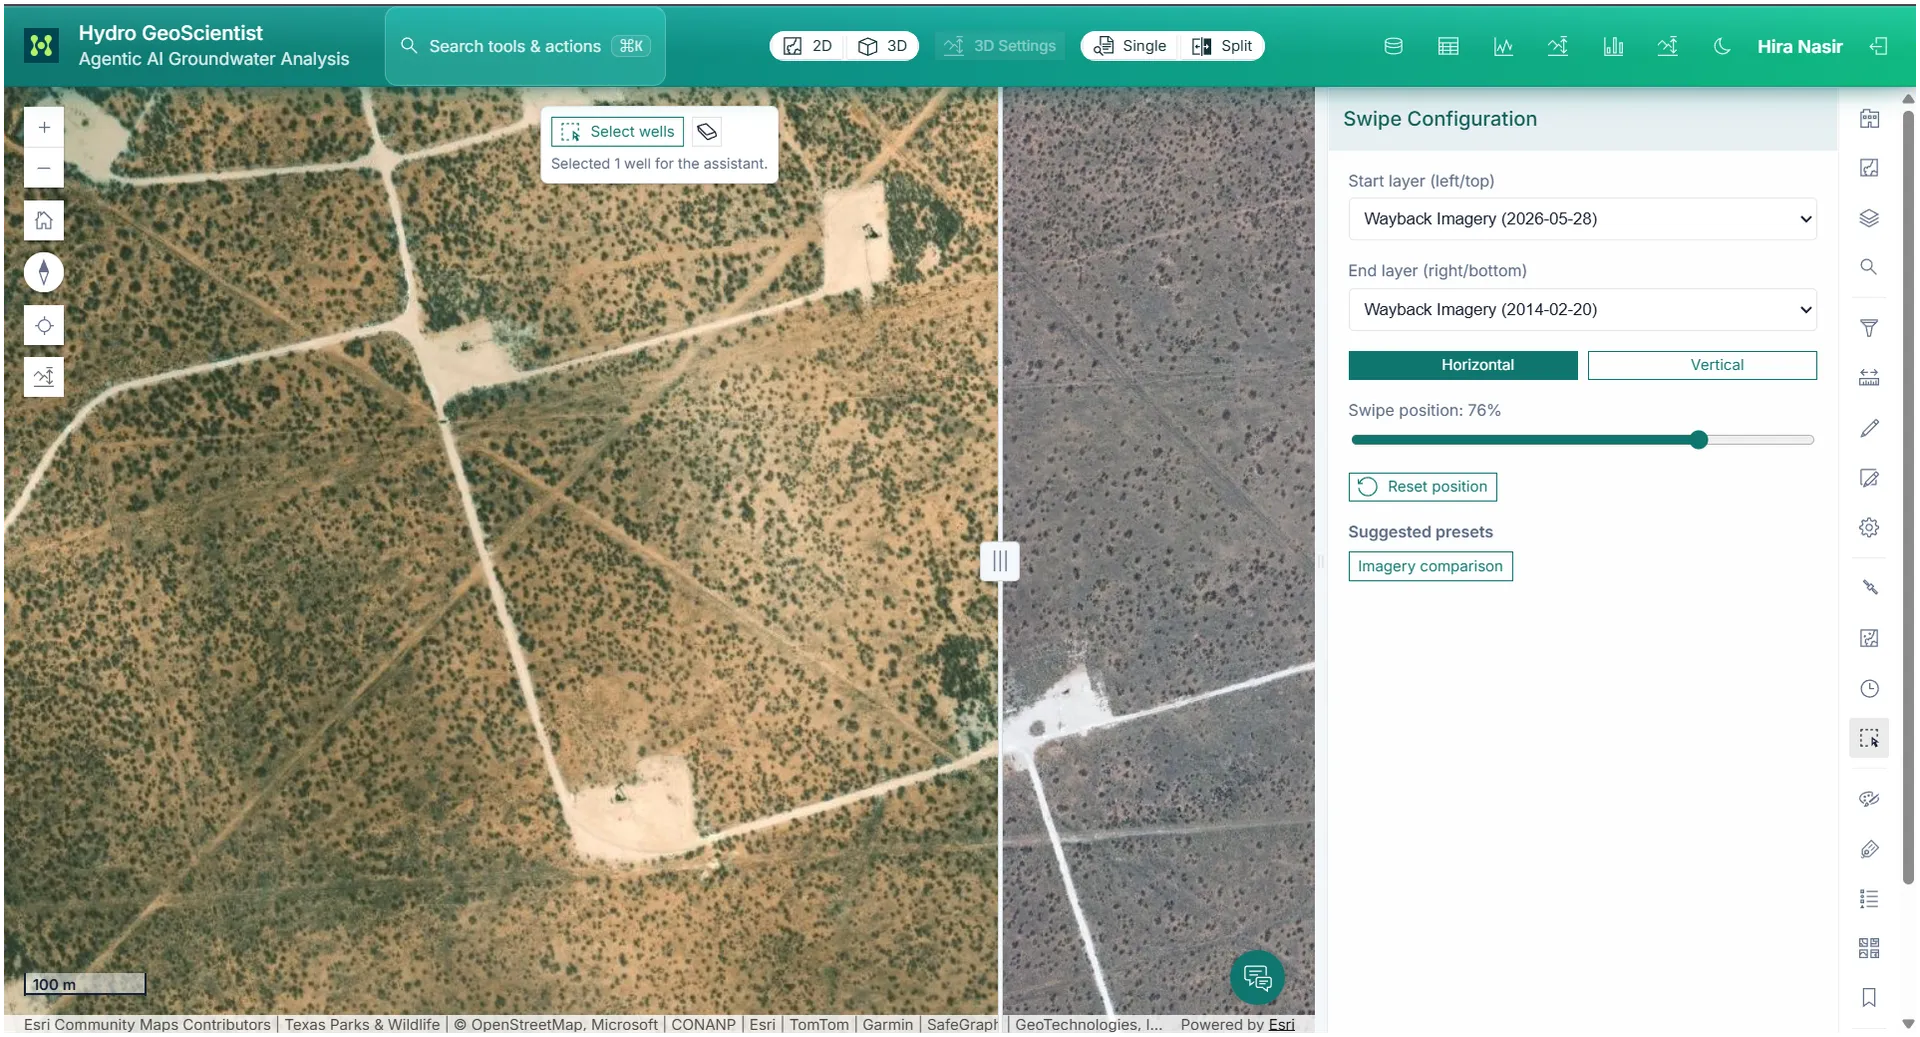1920x1037 pixels.
Task: Open the map chart sidebar icon below the satellite
Action: [x=1869, y=638]
